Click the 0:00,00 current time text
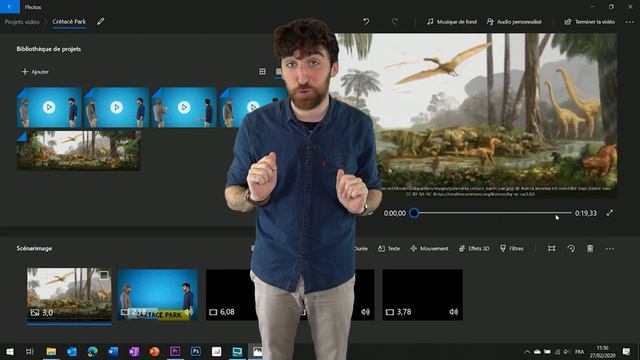Image resolution: width=640 pixels, height=360 pixels. pos(395,213)
